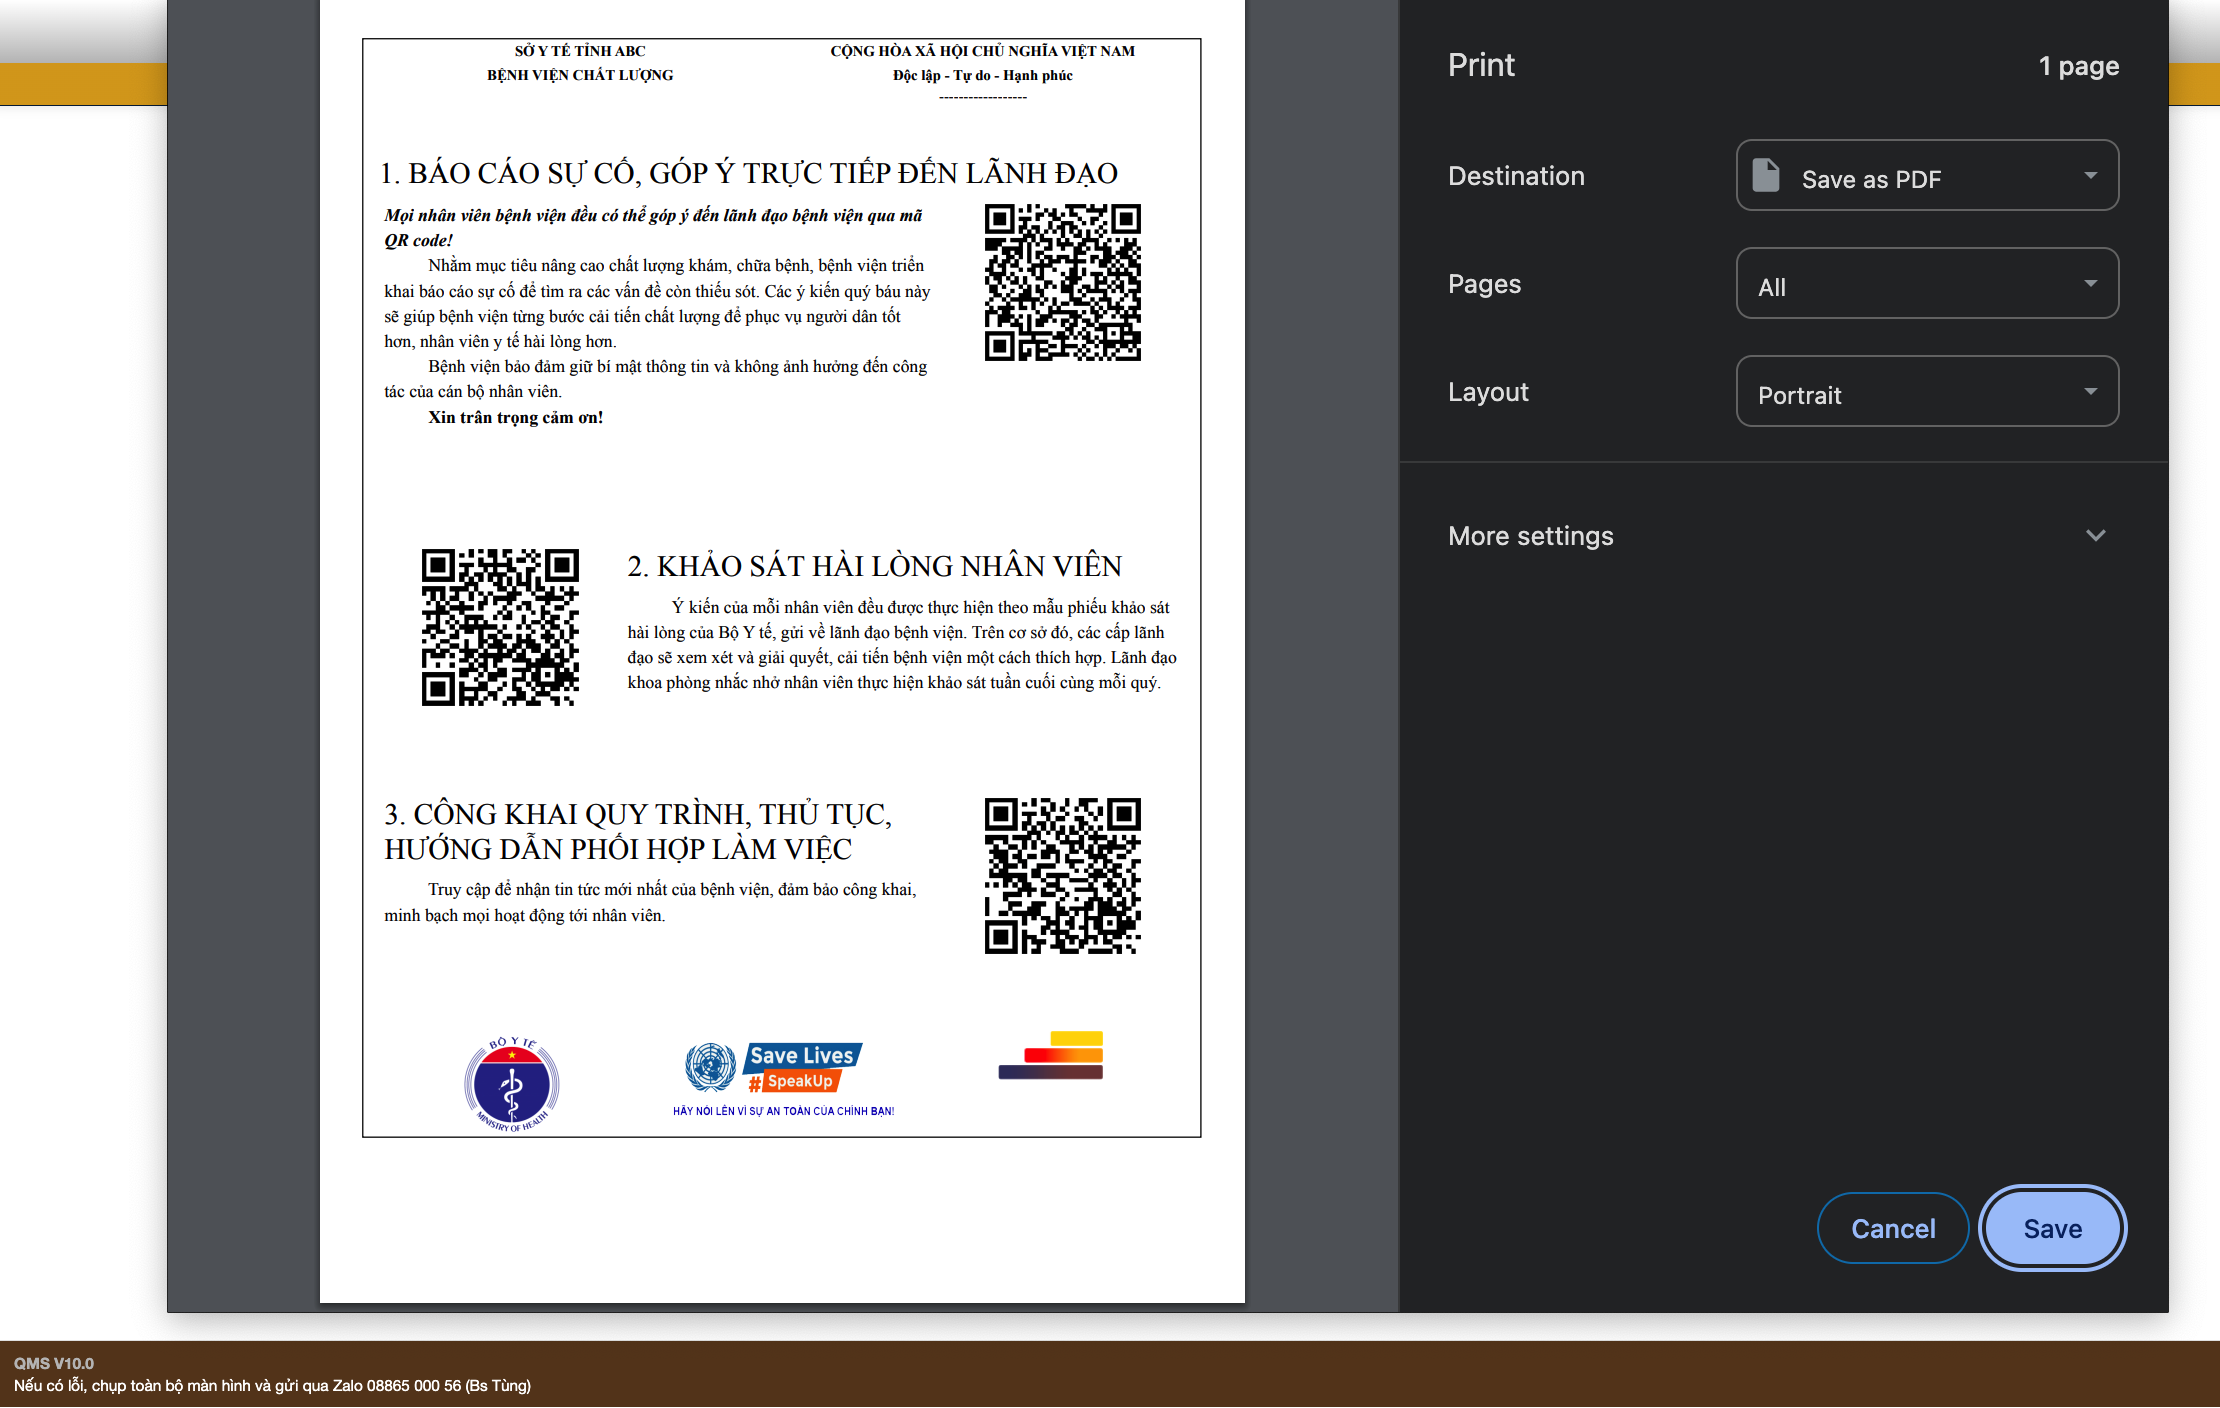The height and width of the screenshot is (1408, 2220).
Task: Click the PDF document icon in Destination
Action: coord(1766,176)
